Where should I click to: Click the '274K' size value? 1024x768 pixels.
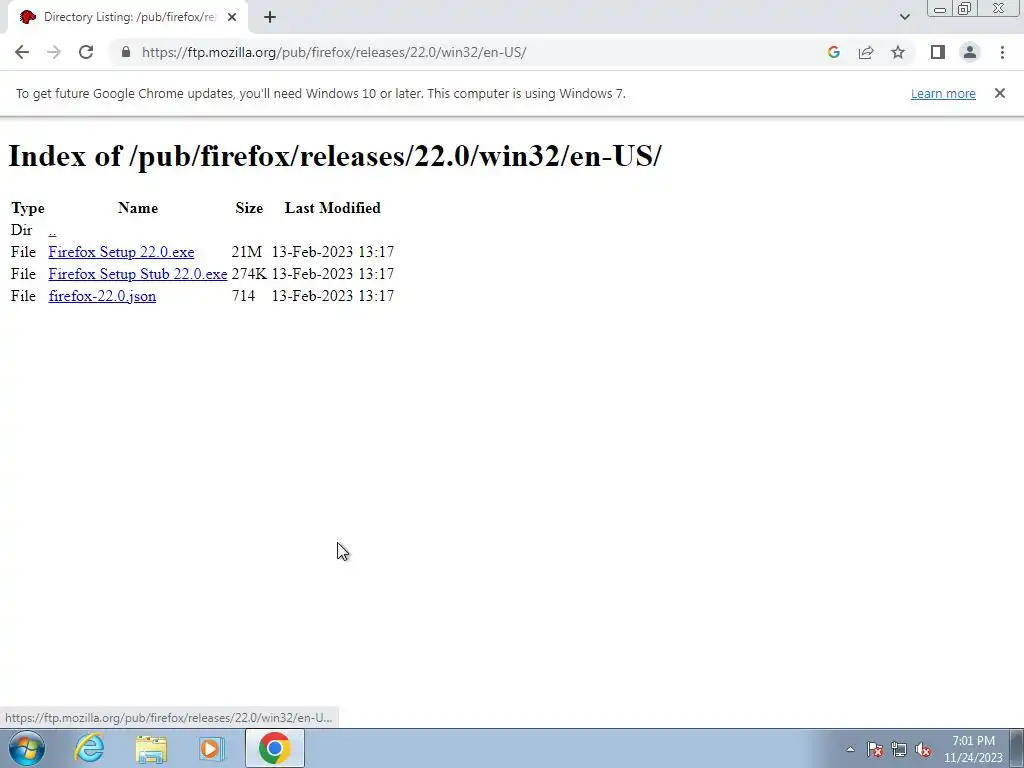(249, 274)
